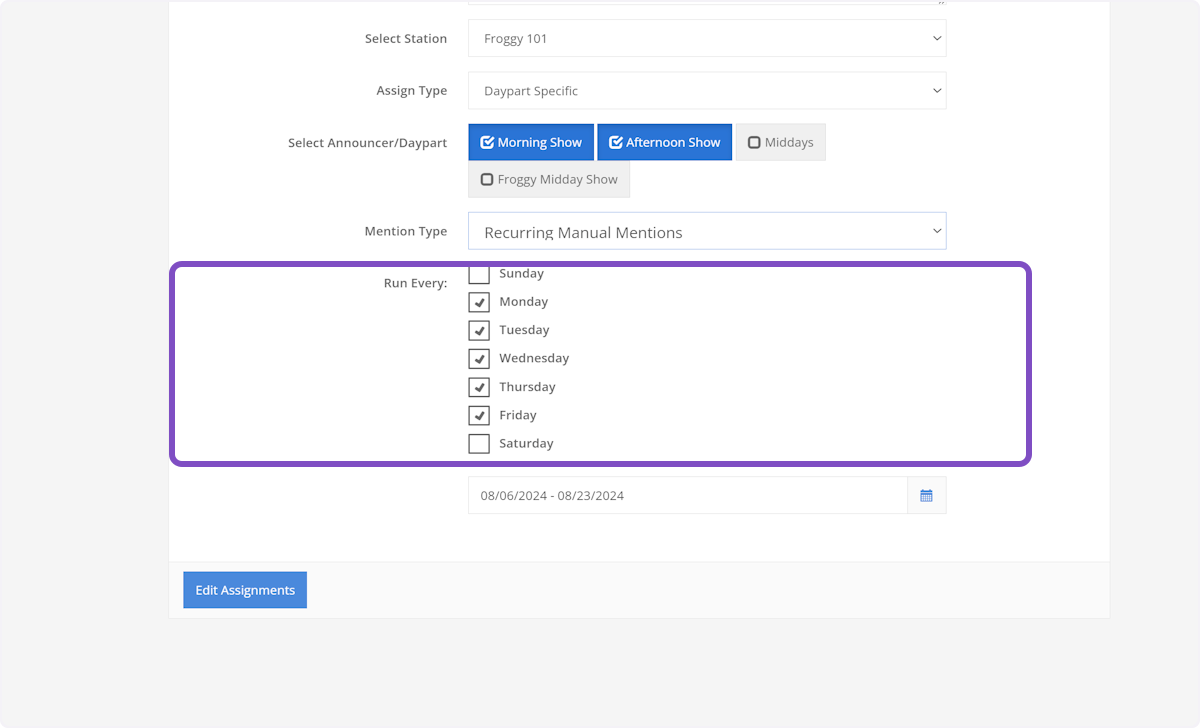Click the Wednesday label text
Image resolution: width=1200 pixels, height=728 pixels.
pos(534,358)
